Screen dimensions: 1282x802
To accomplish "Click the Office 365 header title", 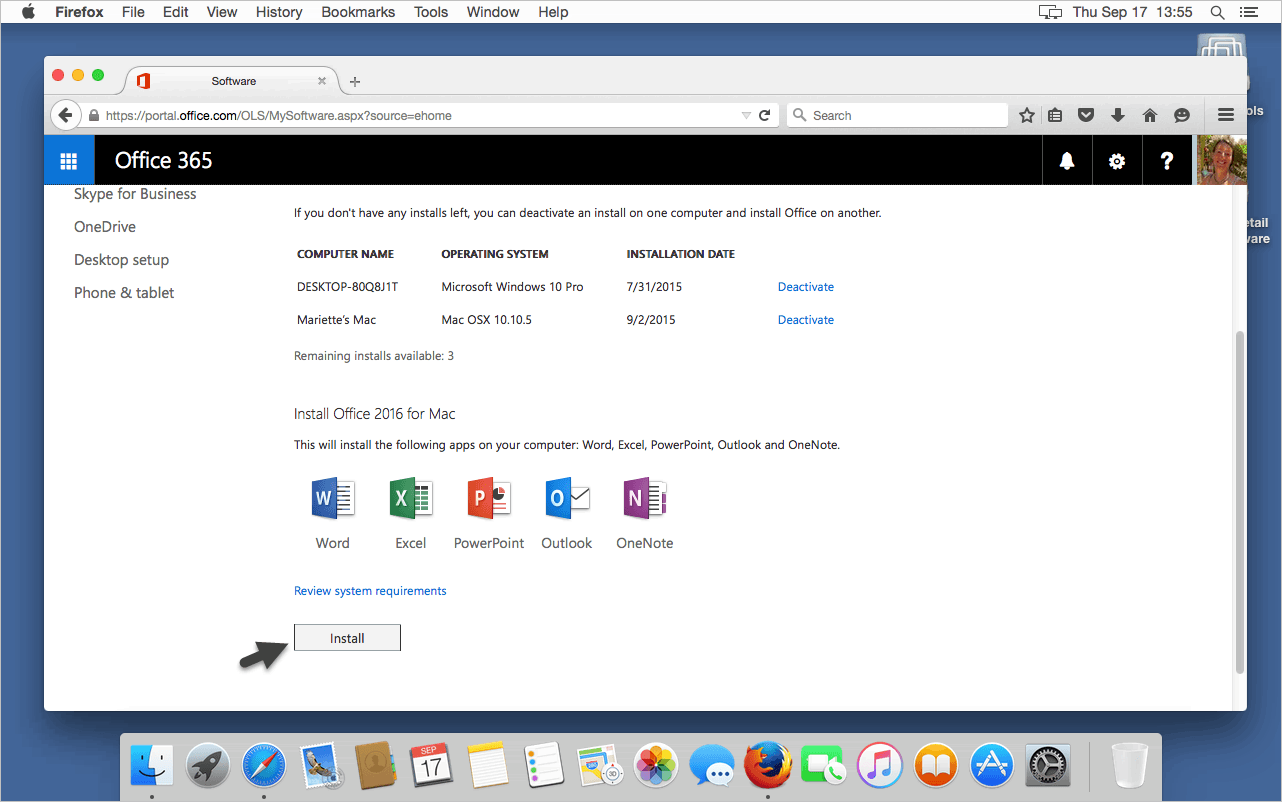I will [164, 160].
